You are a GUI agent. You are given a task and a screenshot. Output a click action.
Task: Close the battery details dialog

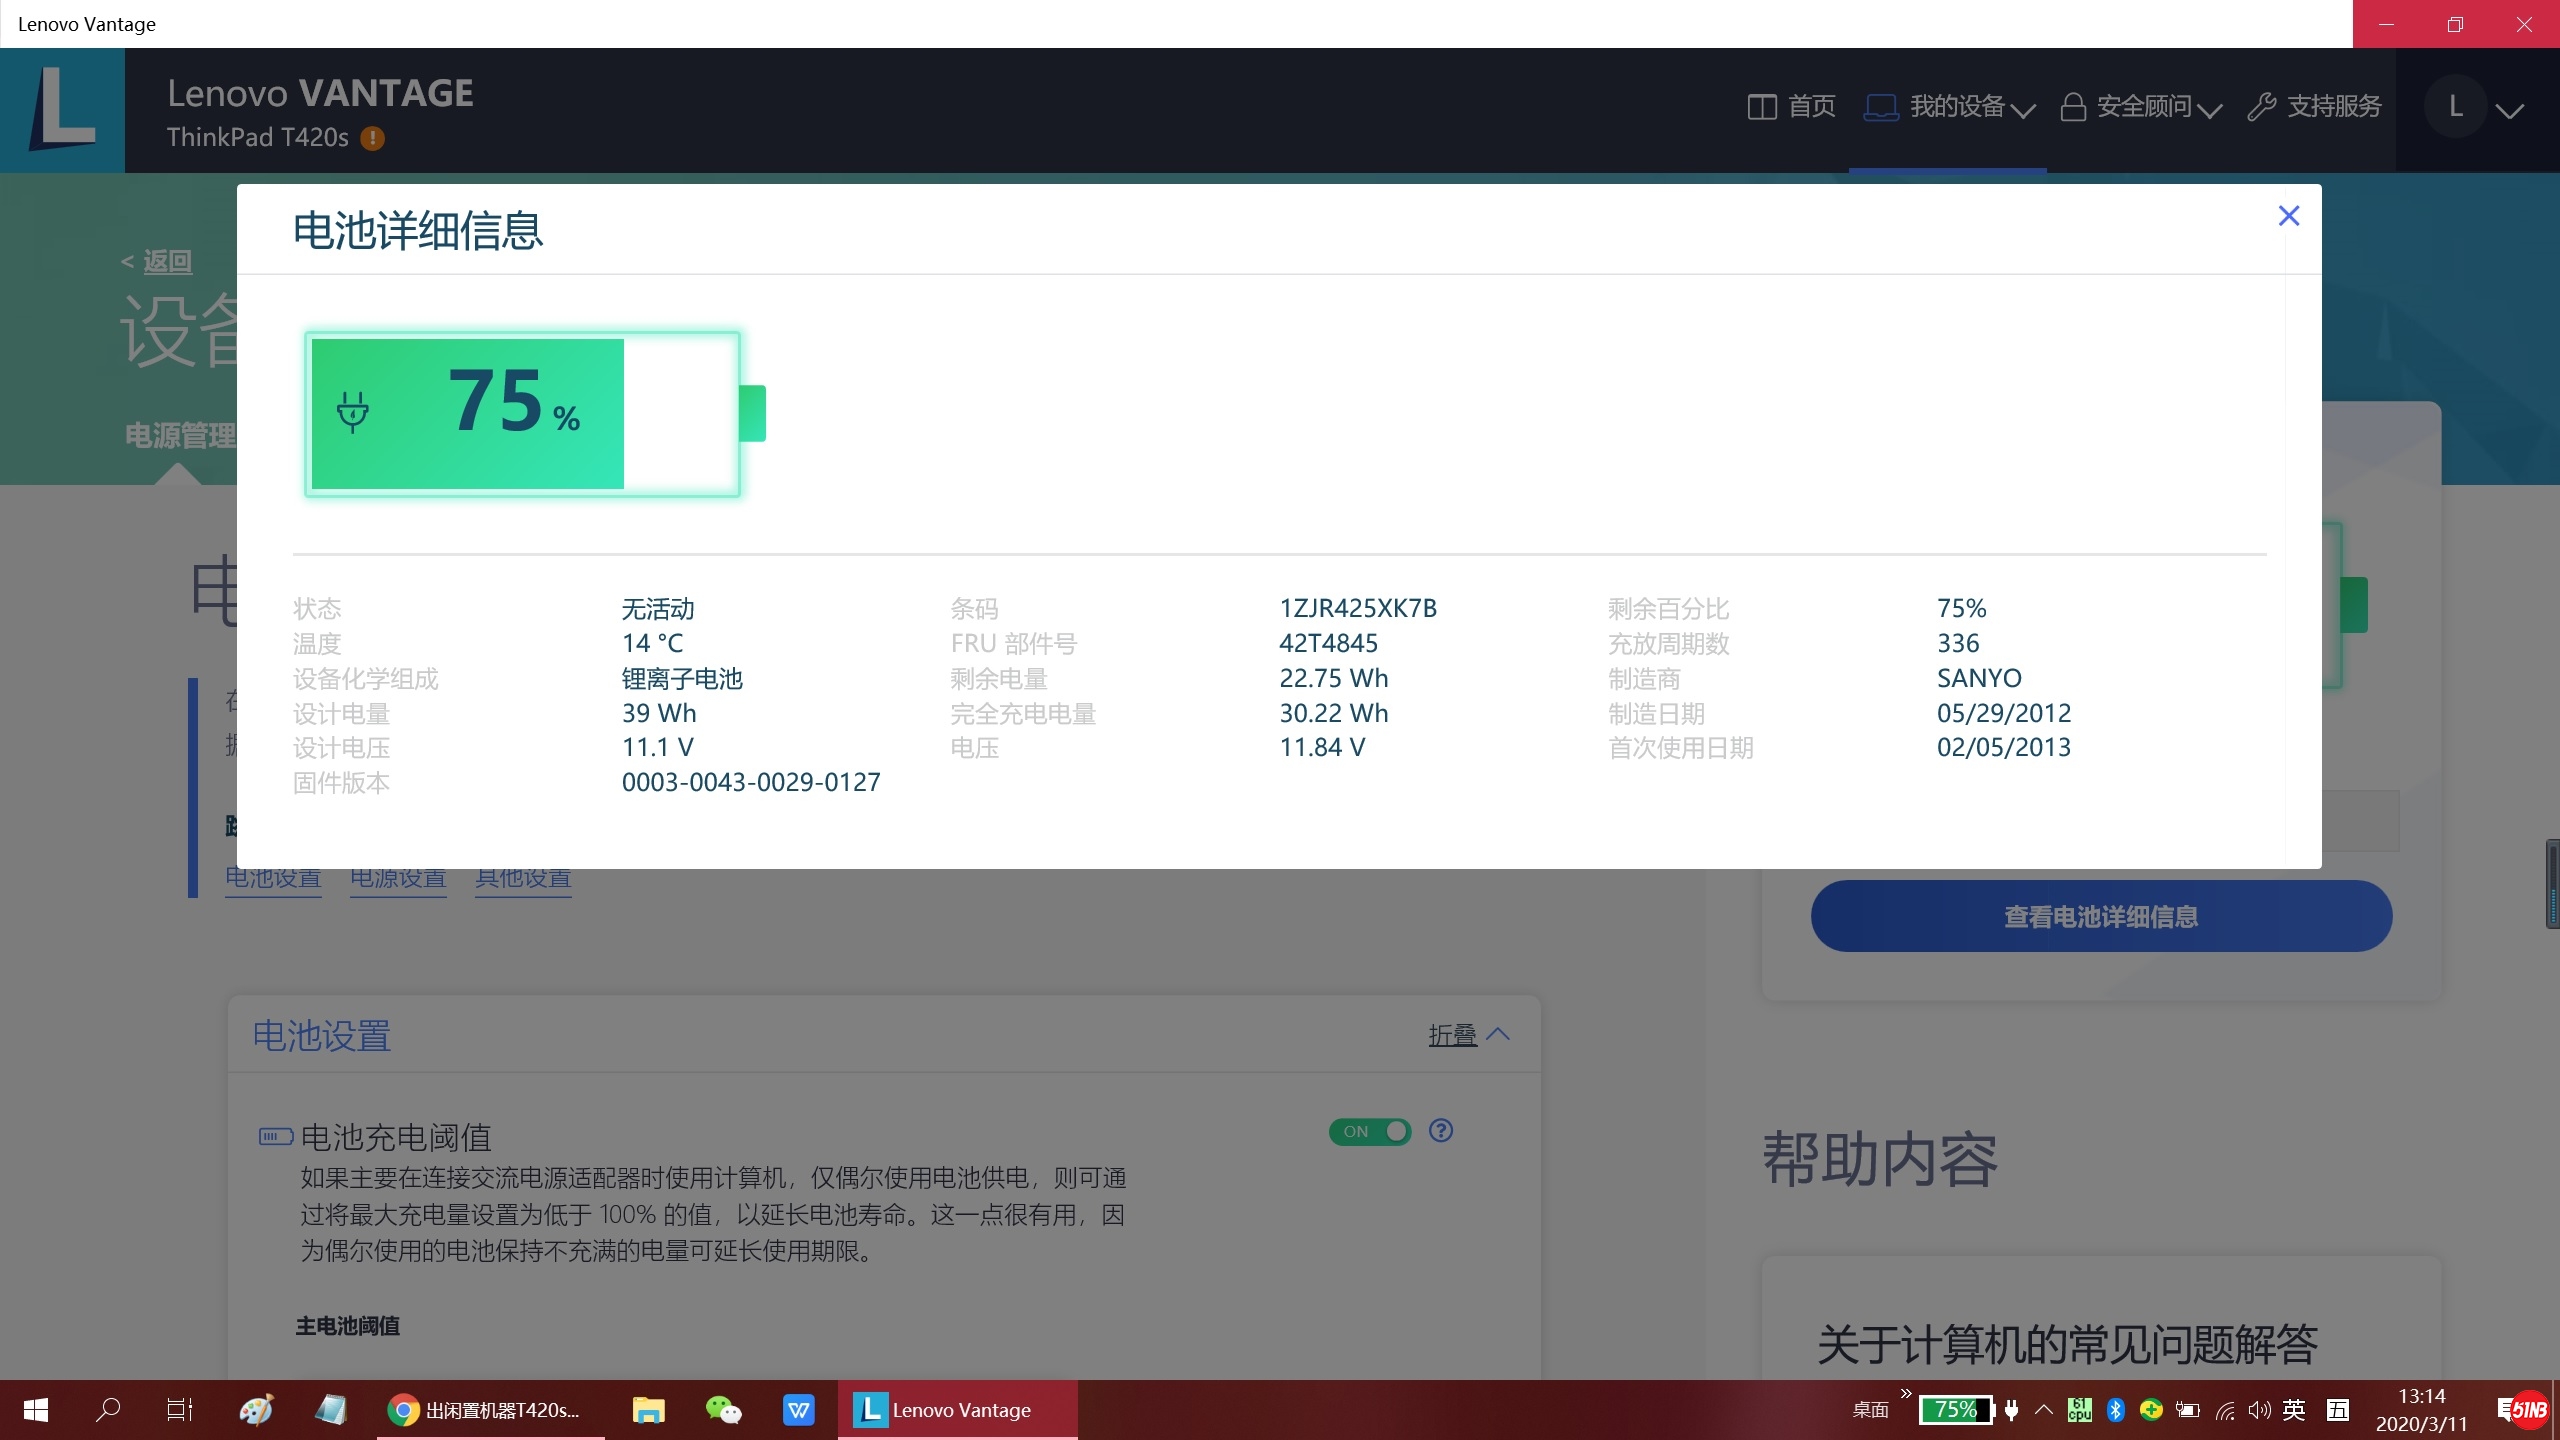coord(2288,216)
